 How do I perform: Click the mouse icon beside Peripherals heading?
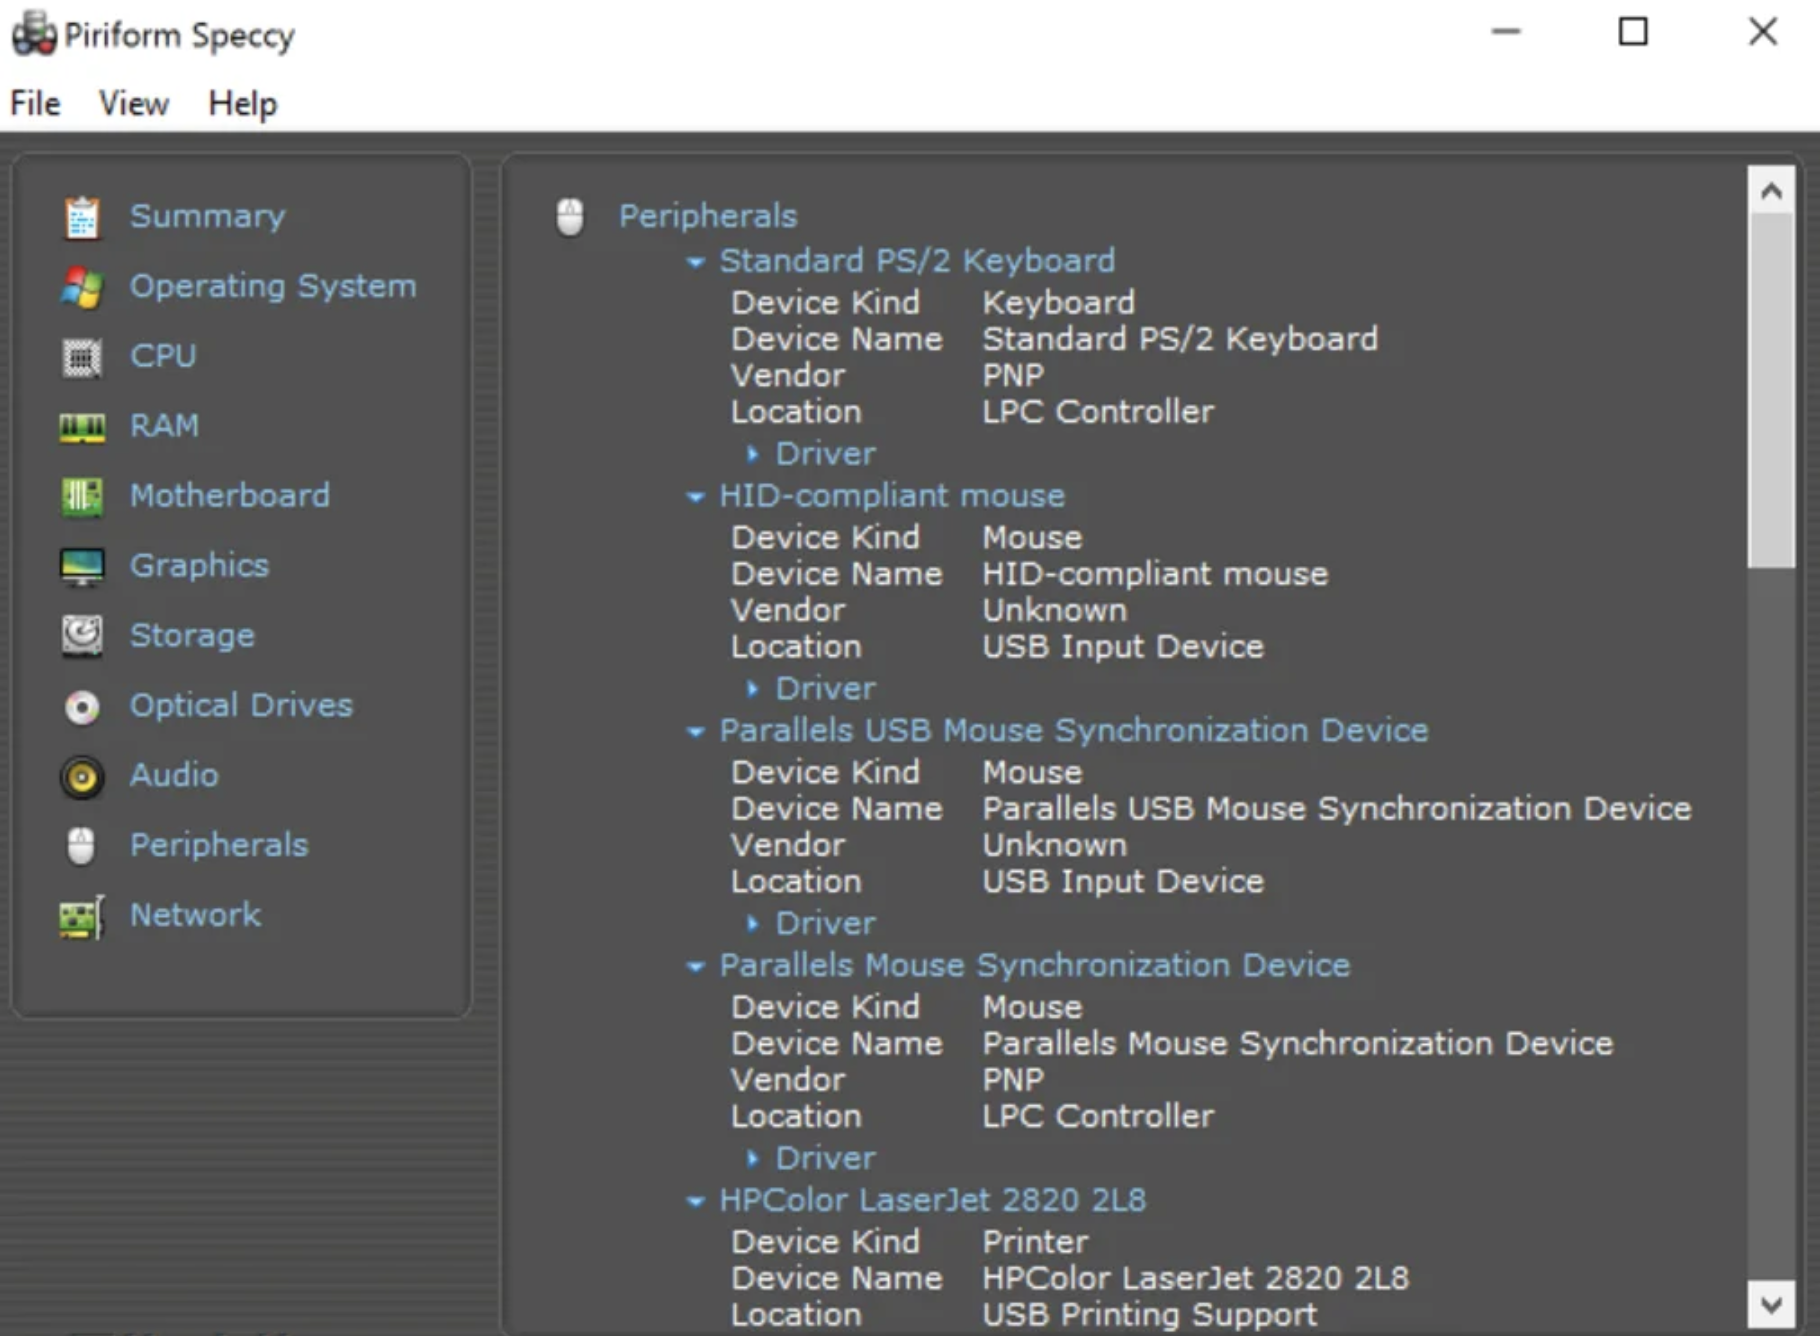[x=570, y=216]
